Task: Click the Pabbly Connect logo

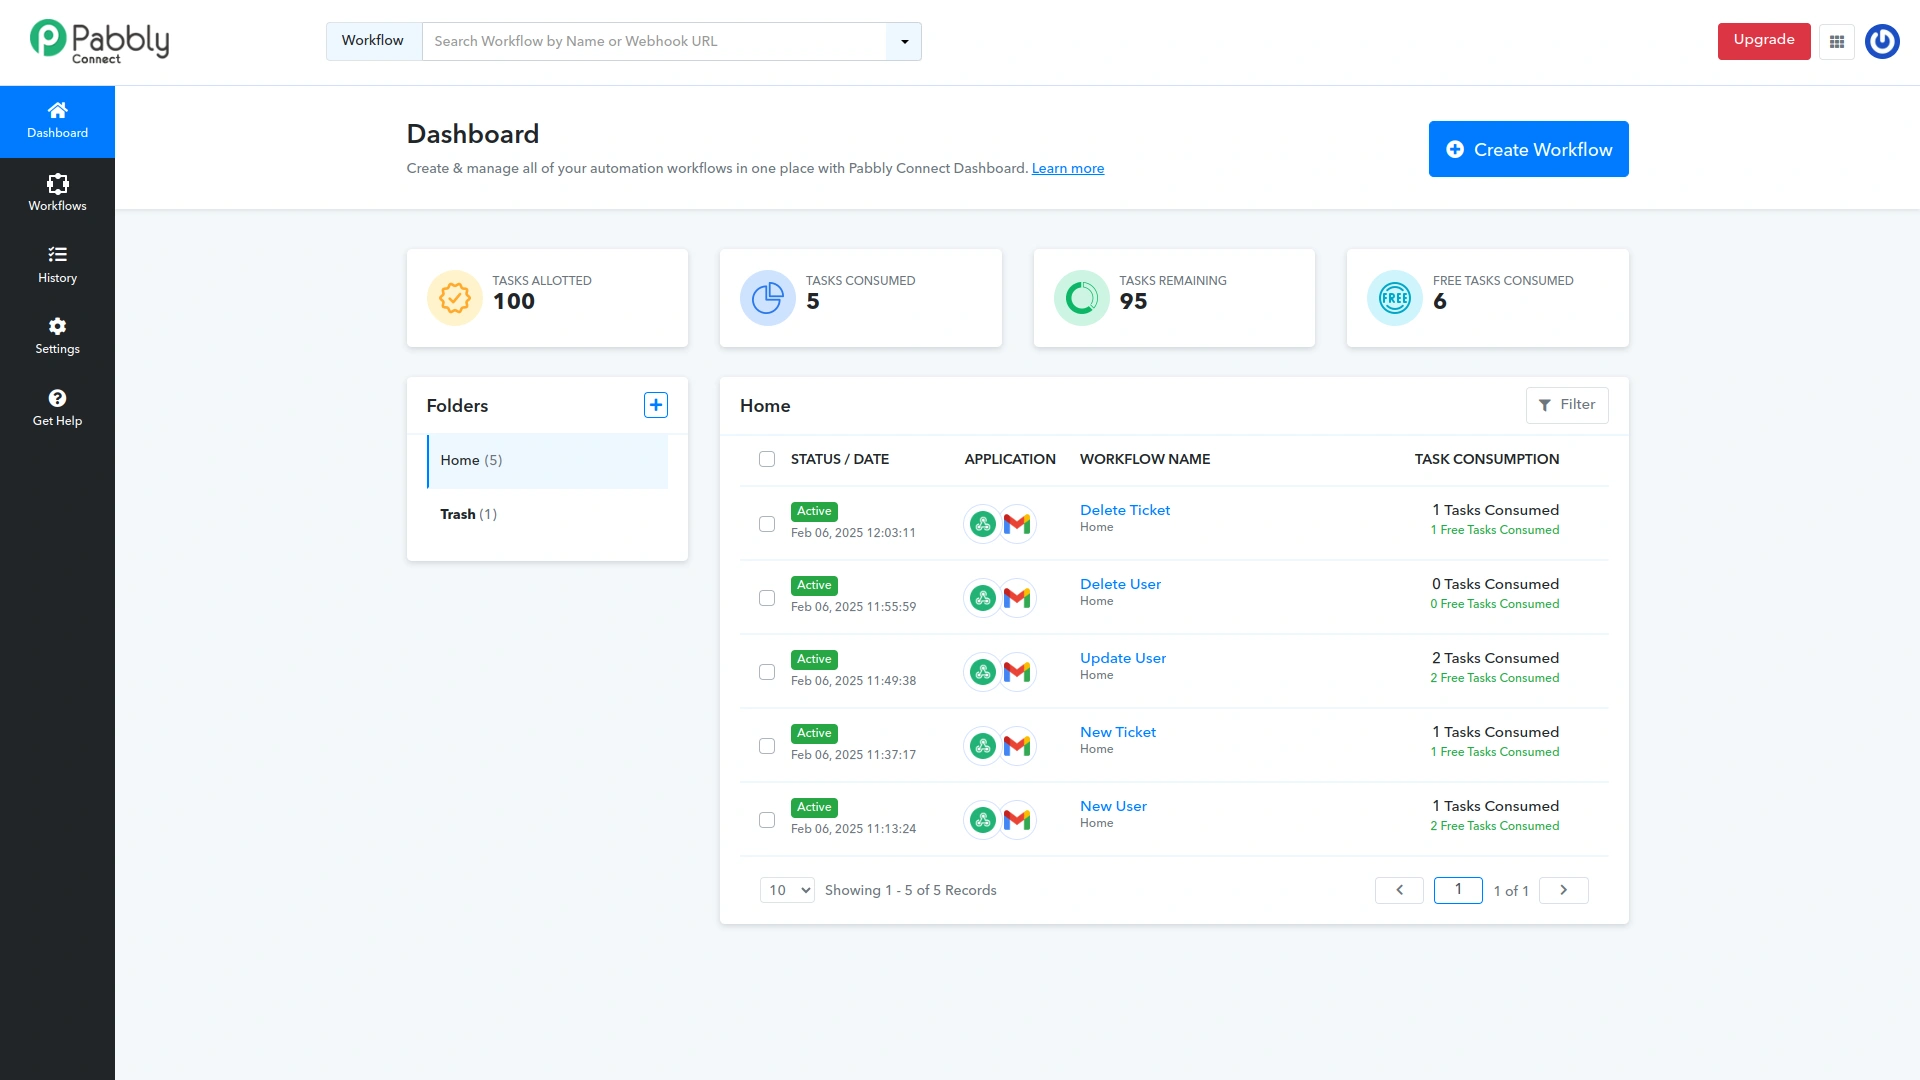Action: tap(97, 40)
